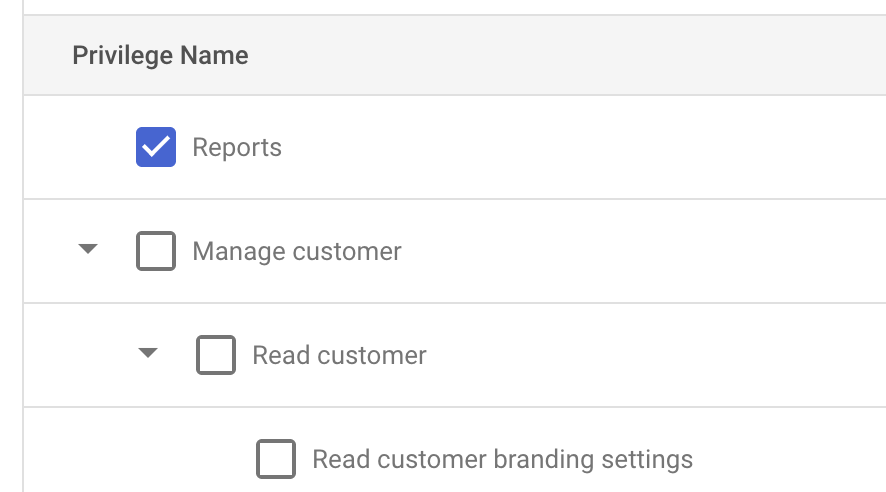Select the Manage customer label text
This screenshot has height=492, width=886.
pos(297,251)
